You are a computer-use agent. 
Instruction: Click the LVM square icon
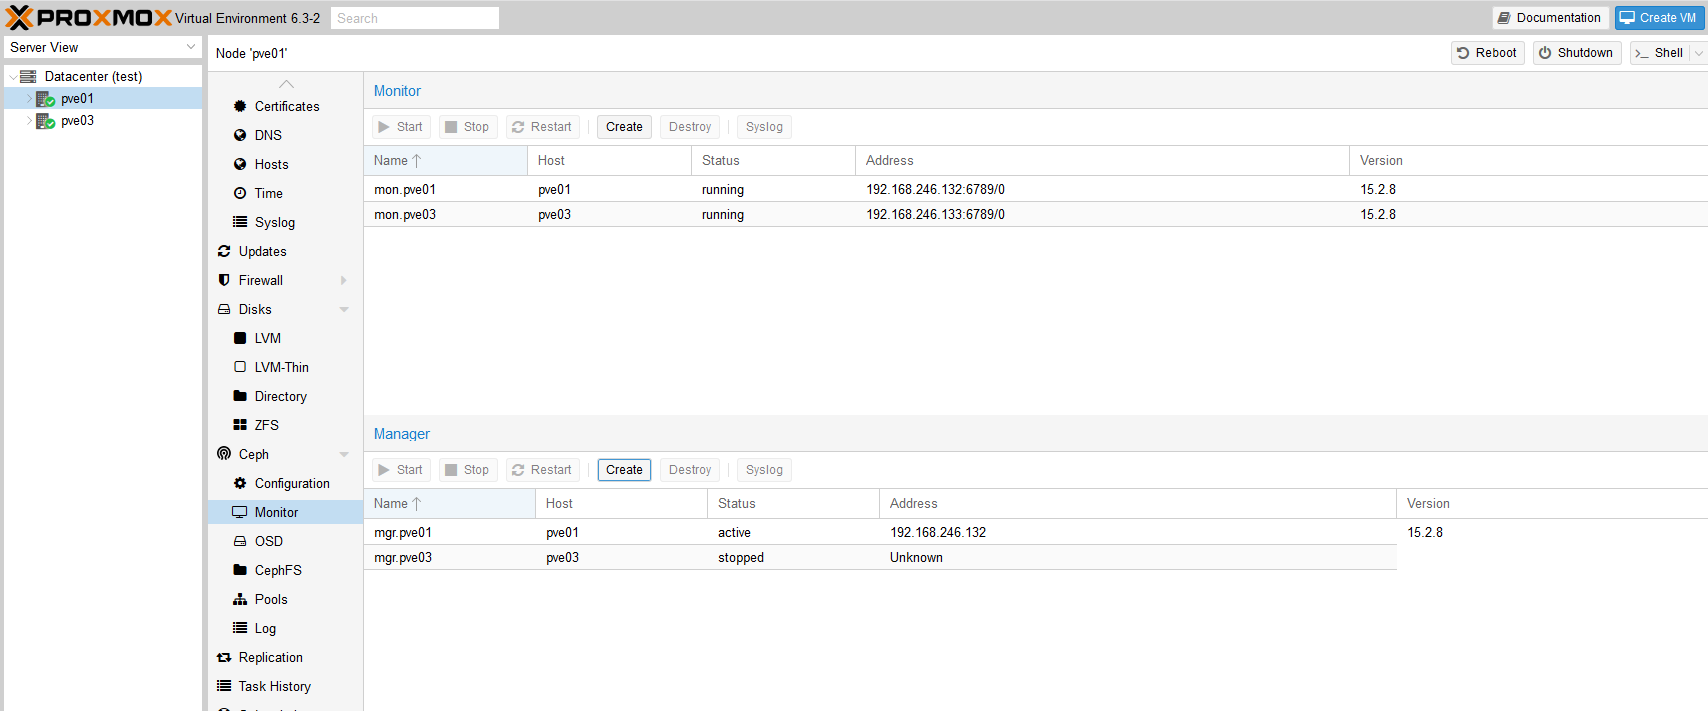[x=240, y=338]
